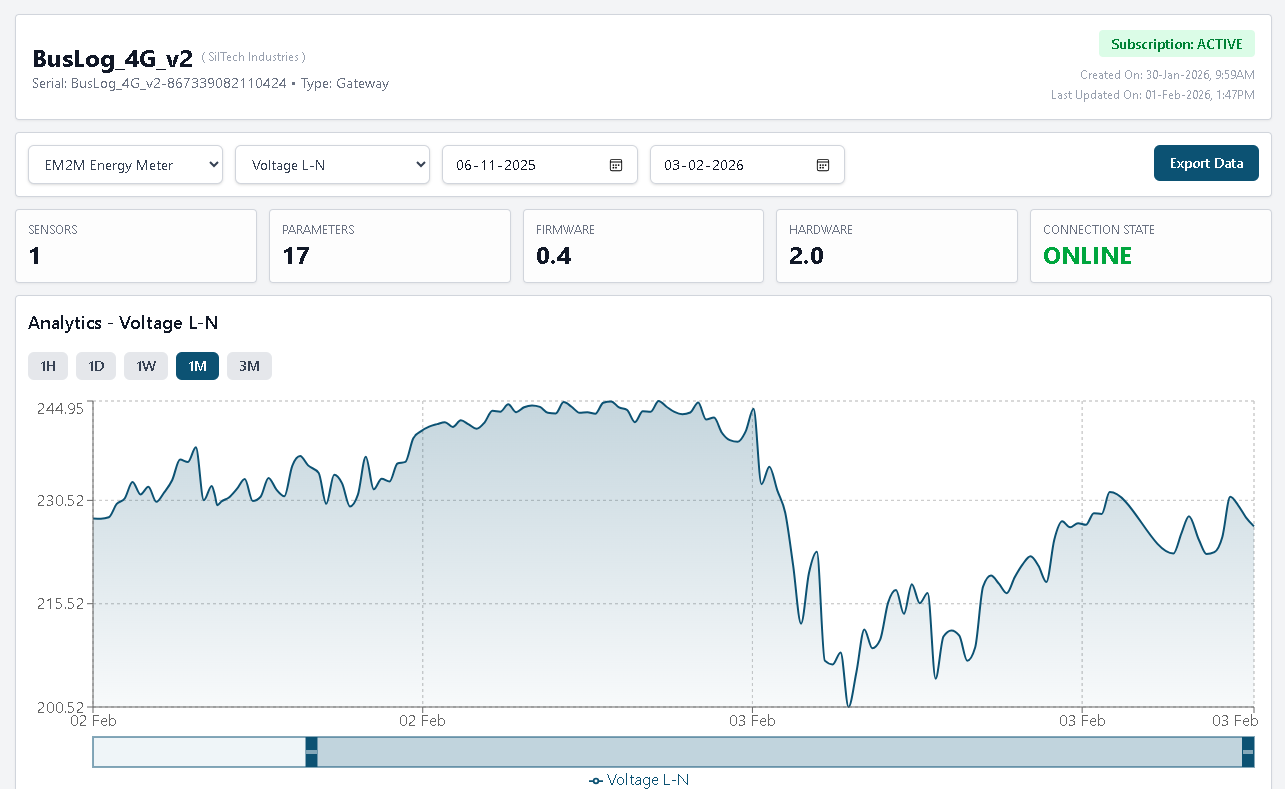Click the Subscription: ACTIVE badge

[1176, 44]
